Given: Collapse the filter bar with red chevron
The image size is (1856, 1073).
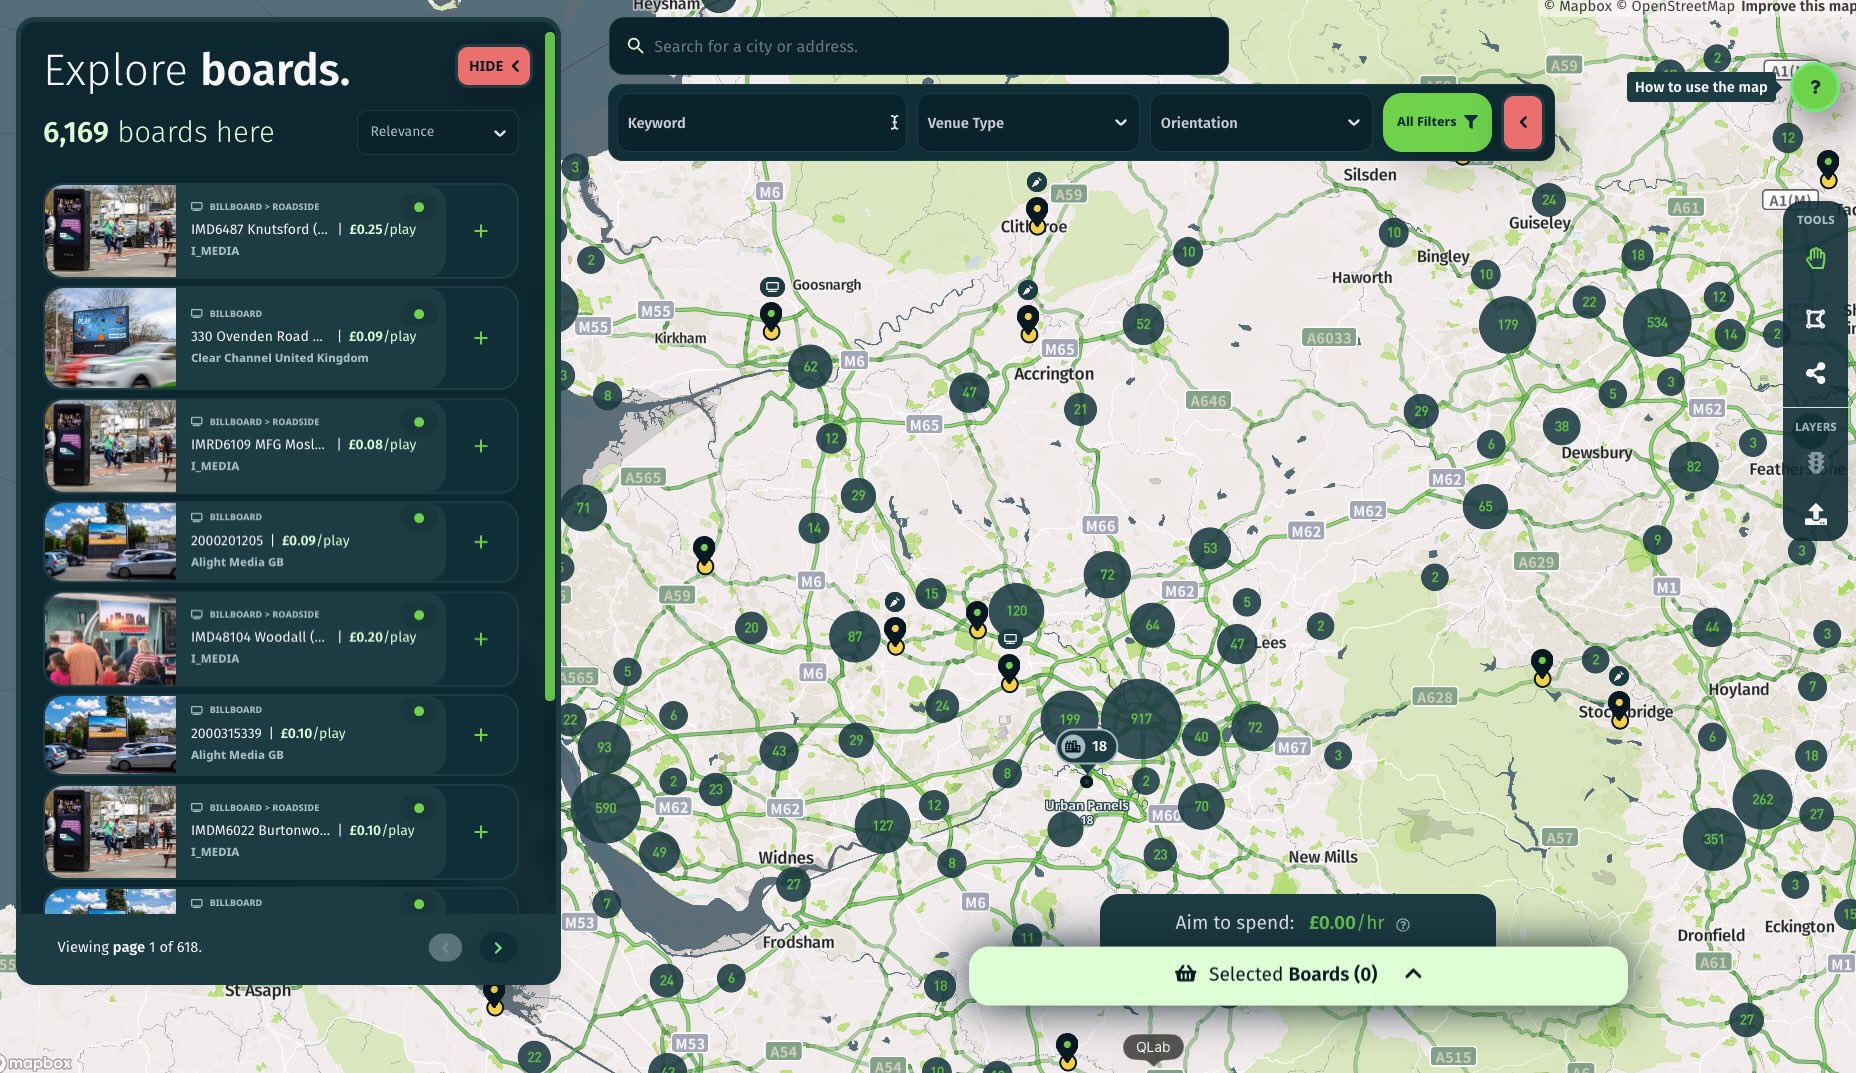Looking at the screenshot, I should click(1523, 122).
